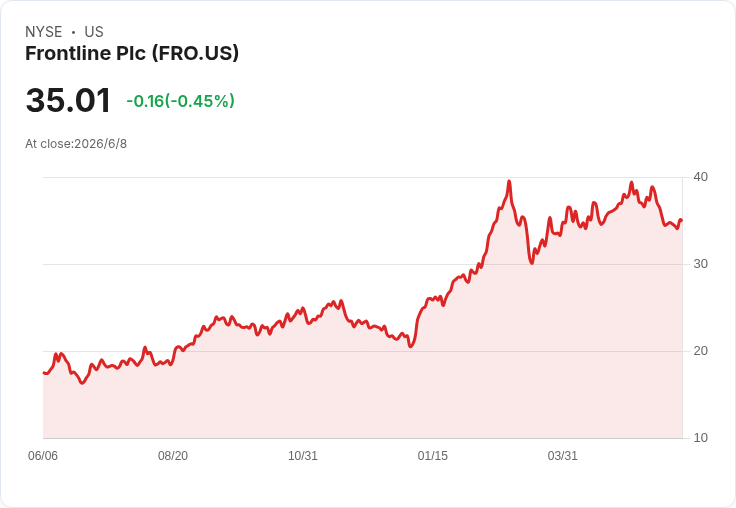
Task: Click the 10 y-axis price label
Action: [700, 438]
